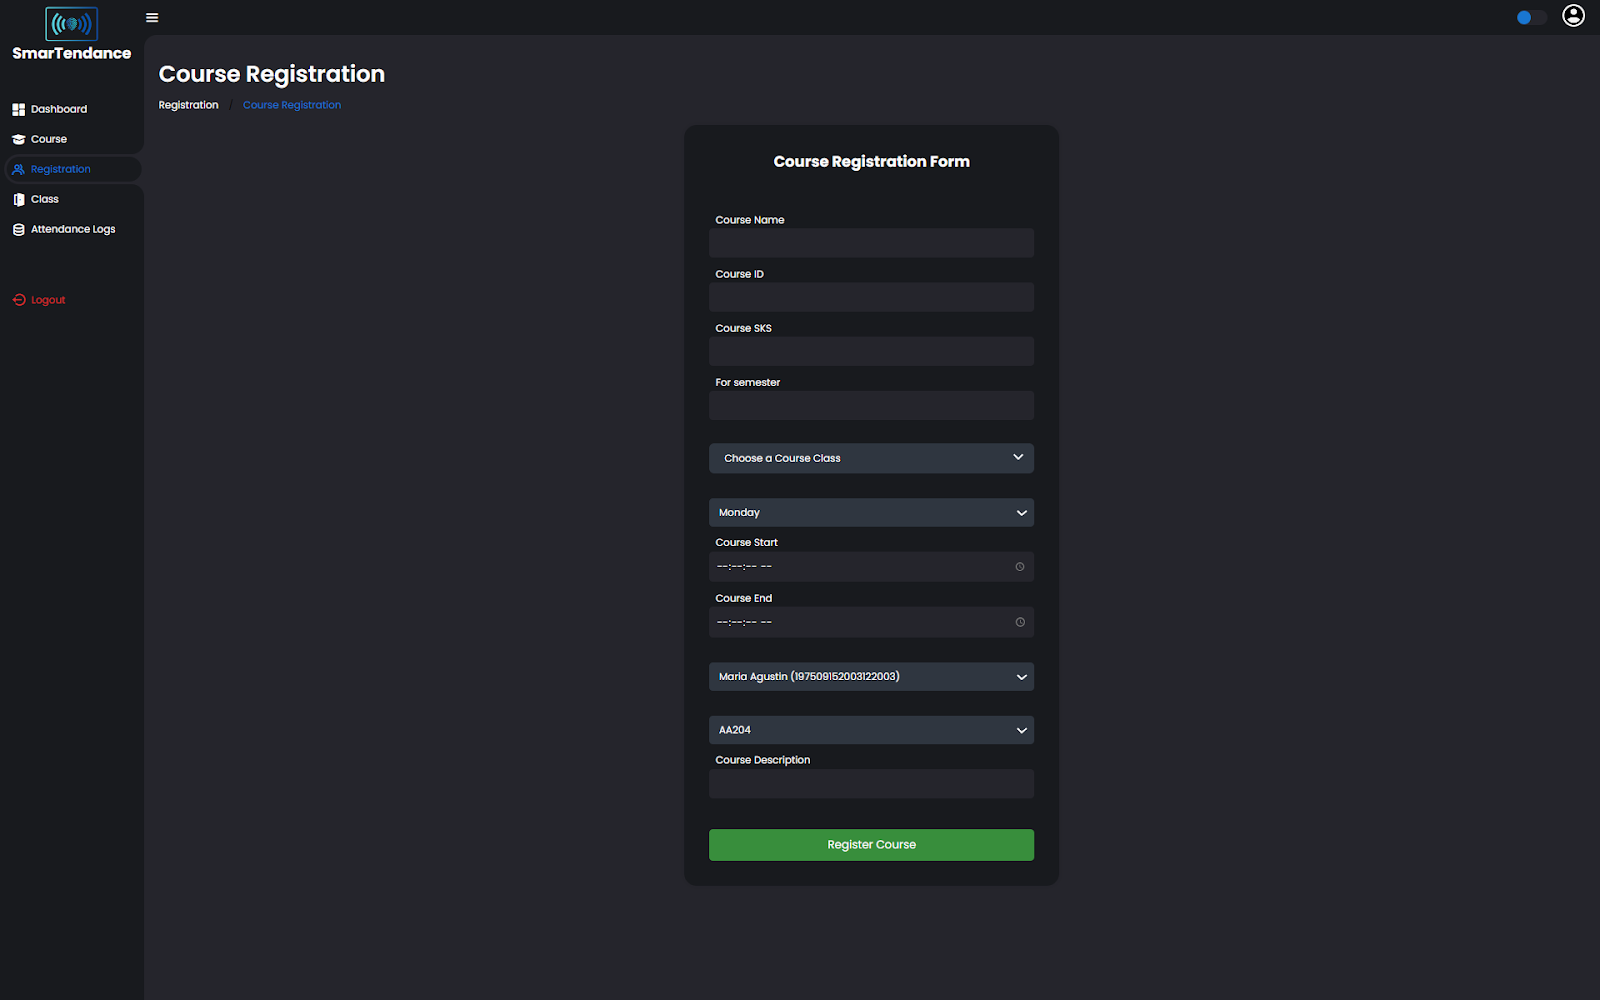Focus the Course SKS input field
This screenshot has width=1600, height=1000.
871,351
